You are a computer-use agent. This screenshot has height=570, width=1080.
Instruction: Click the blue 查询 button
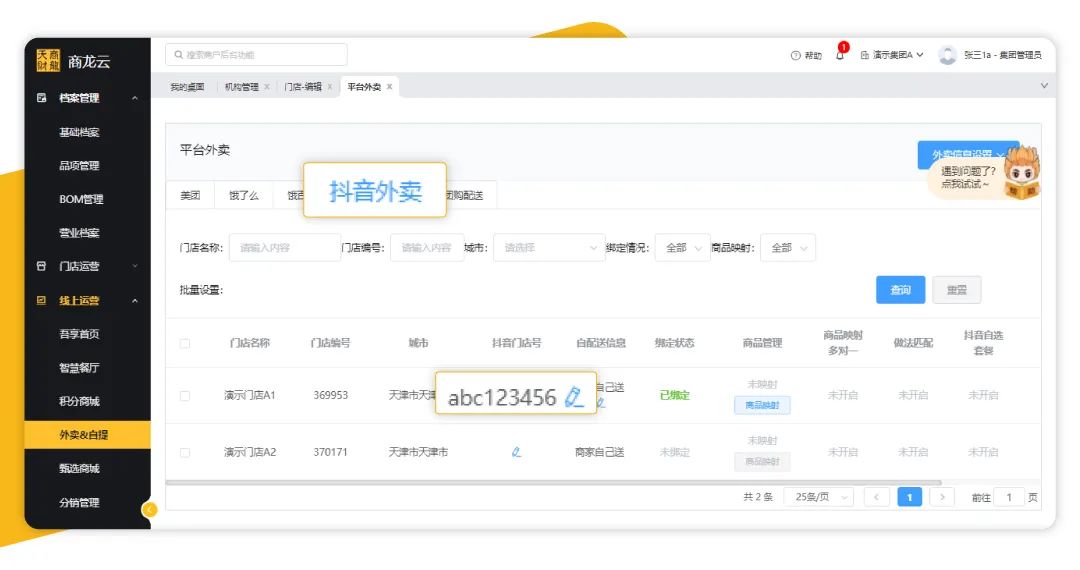[x=900, y=290]
